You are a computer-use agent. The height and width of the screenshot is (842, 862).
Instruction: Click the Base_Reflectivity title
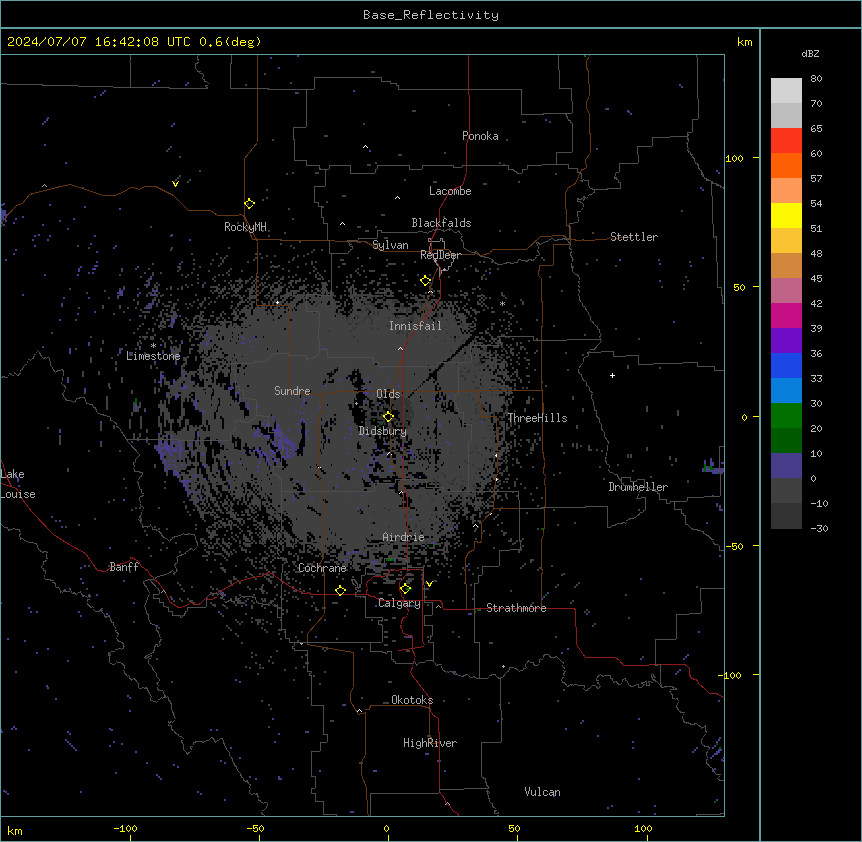[x=431, y=15]
